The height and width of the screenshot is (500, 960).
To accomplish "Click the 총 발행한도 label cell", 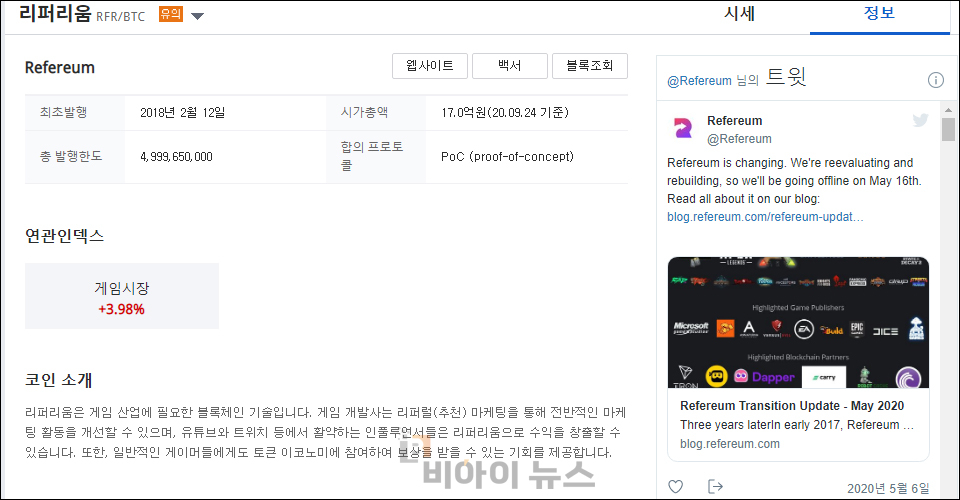I will [x=75, y=157].
